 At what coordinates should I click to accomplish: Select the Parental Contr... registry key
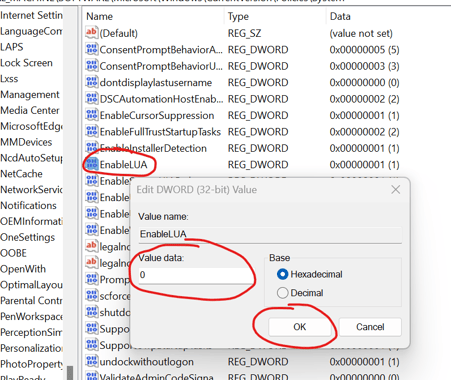tap(31, 301)
